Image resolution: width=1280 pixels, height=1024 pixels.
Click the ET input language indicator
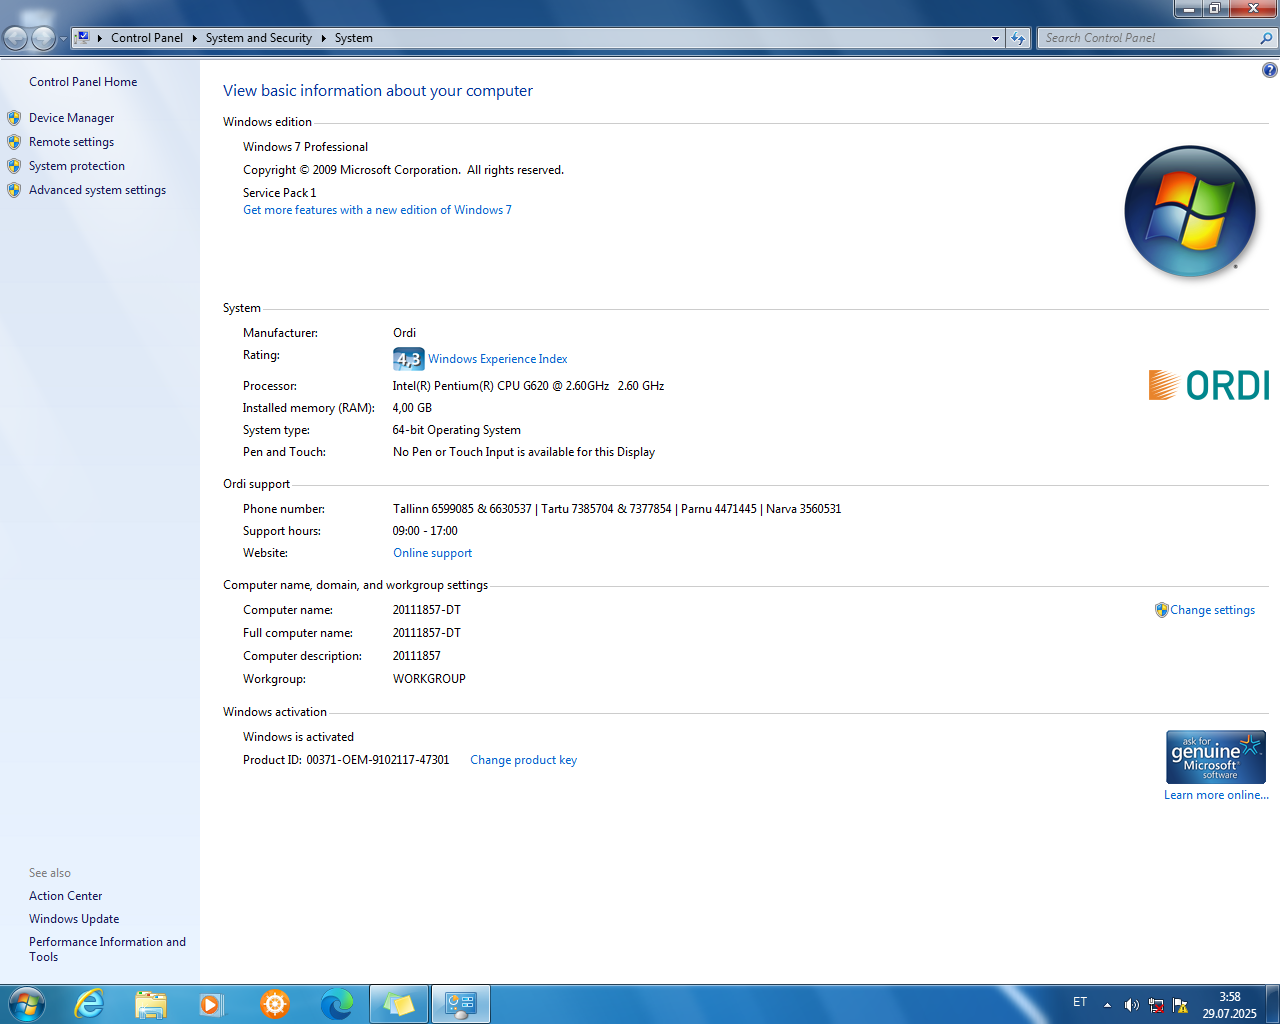pos(1080,1002)
